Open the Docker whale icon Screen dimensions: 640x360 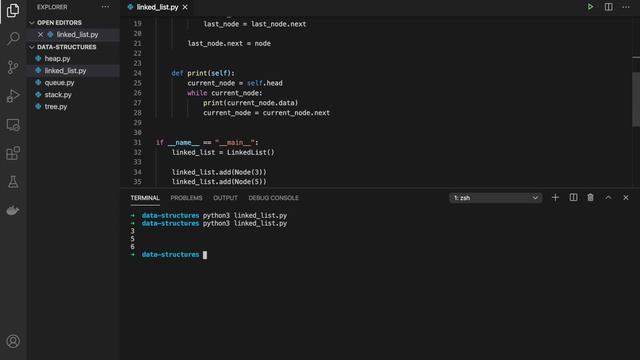point(13,210)
